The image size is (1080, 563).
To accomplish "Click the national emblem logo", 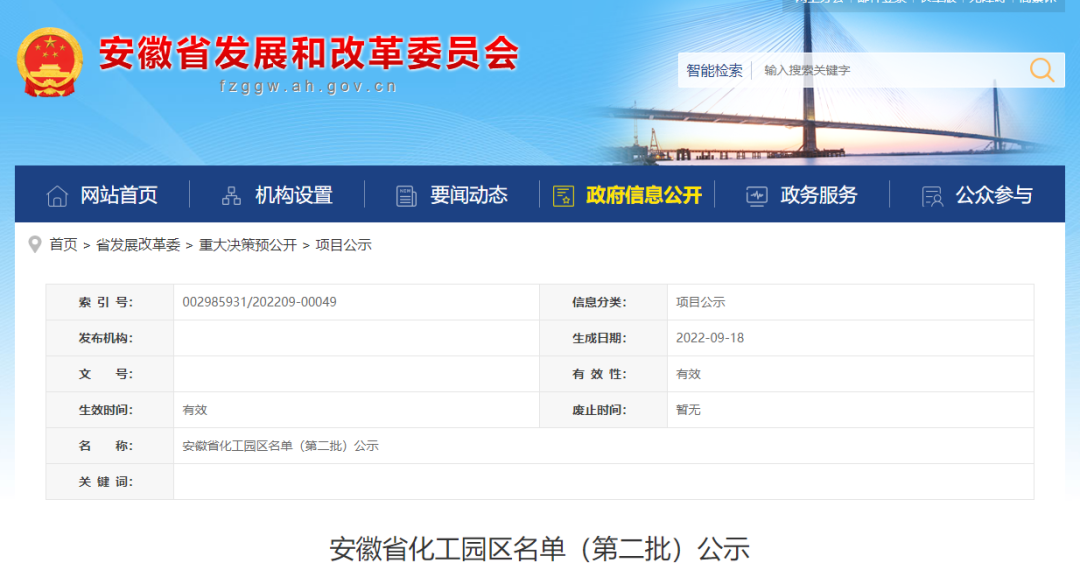I will click(50, 62).
